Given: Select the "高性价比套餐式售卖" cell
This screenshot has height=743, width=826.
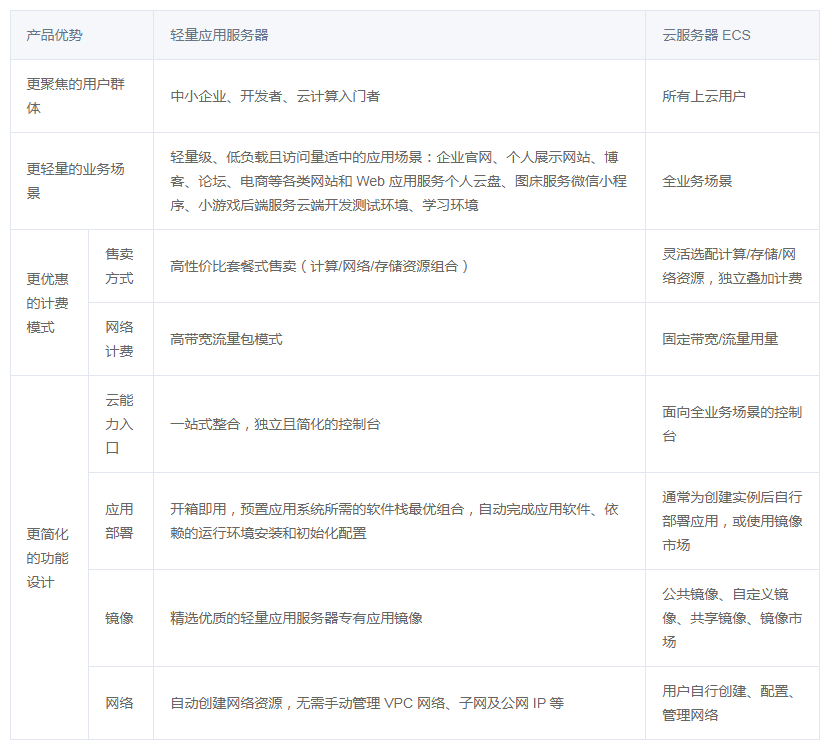Looking at the screenshot, I should coord(399,266).
